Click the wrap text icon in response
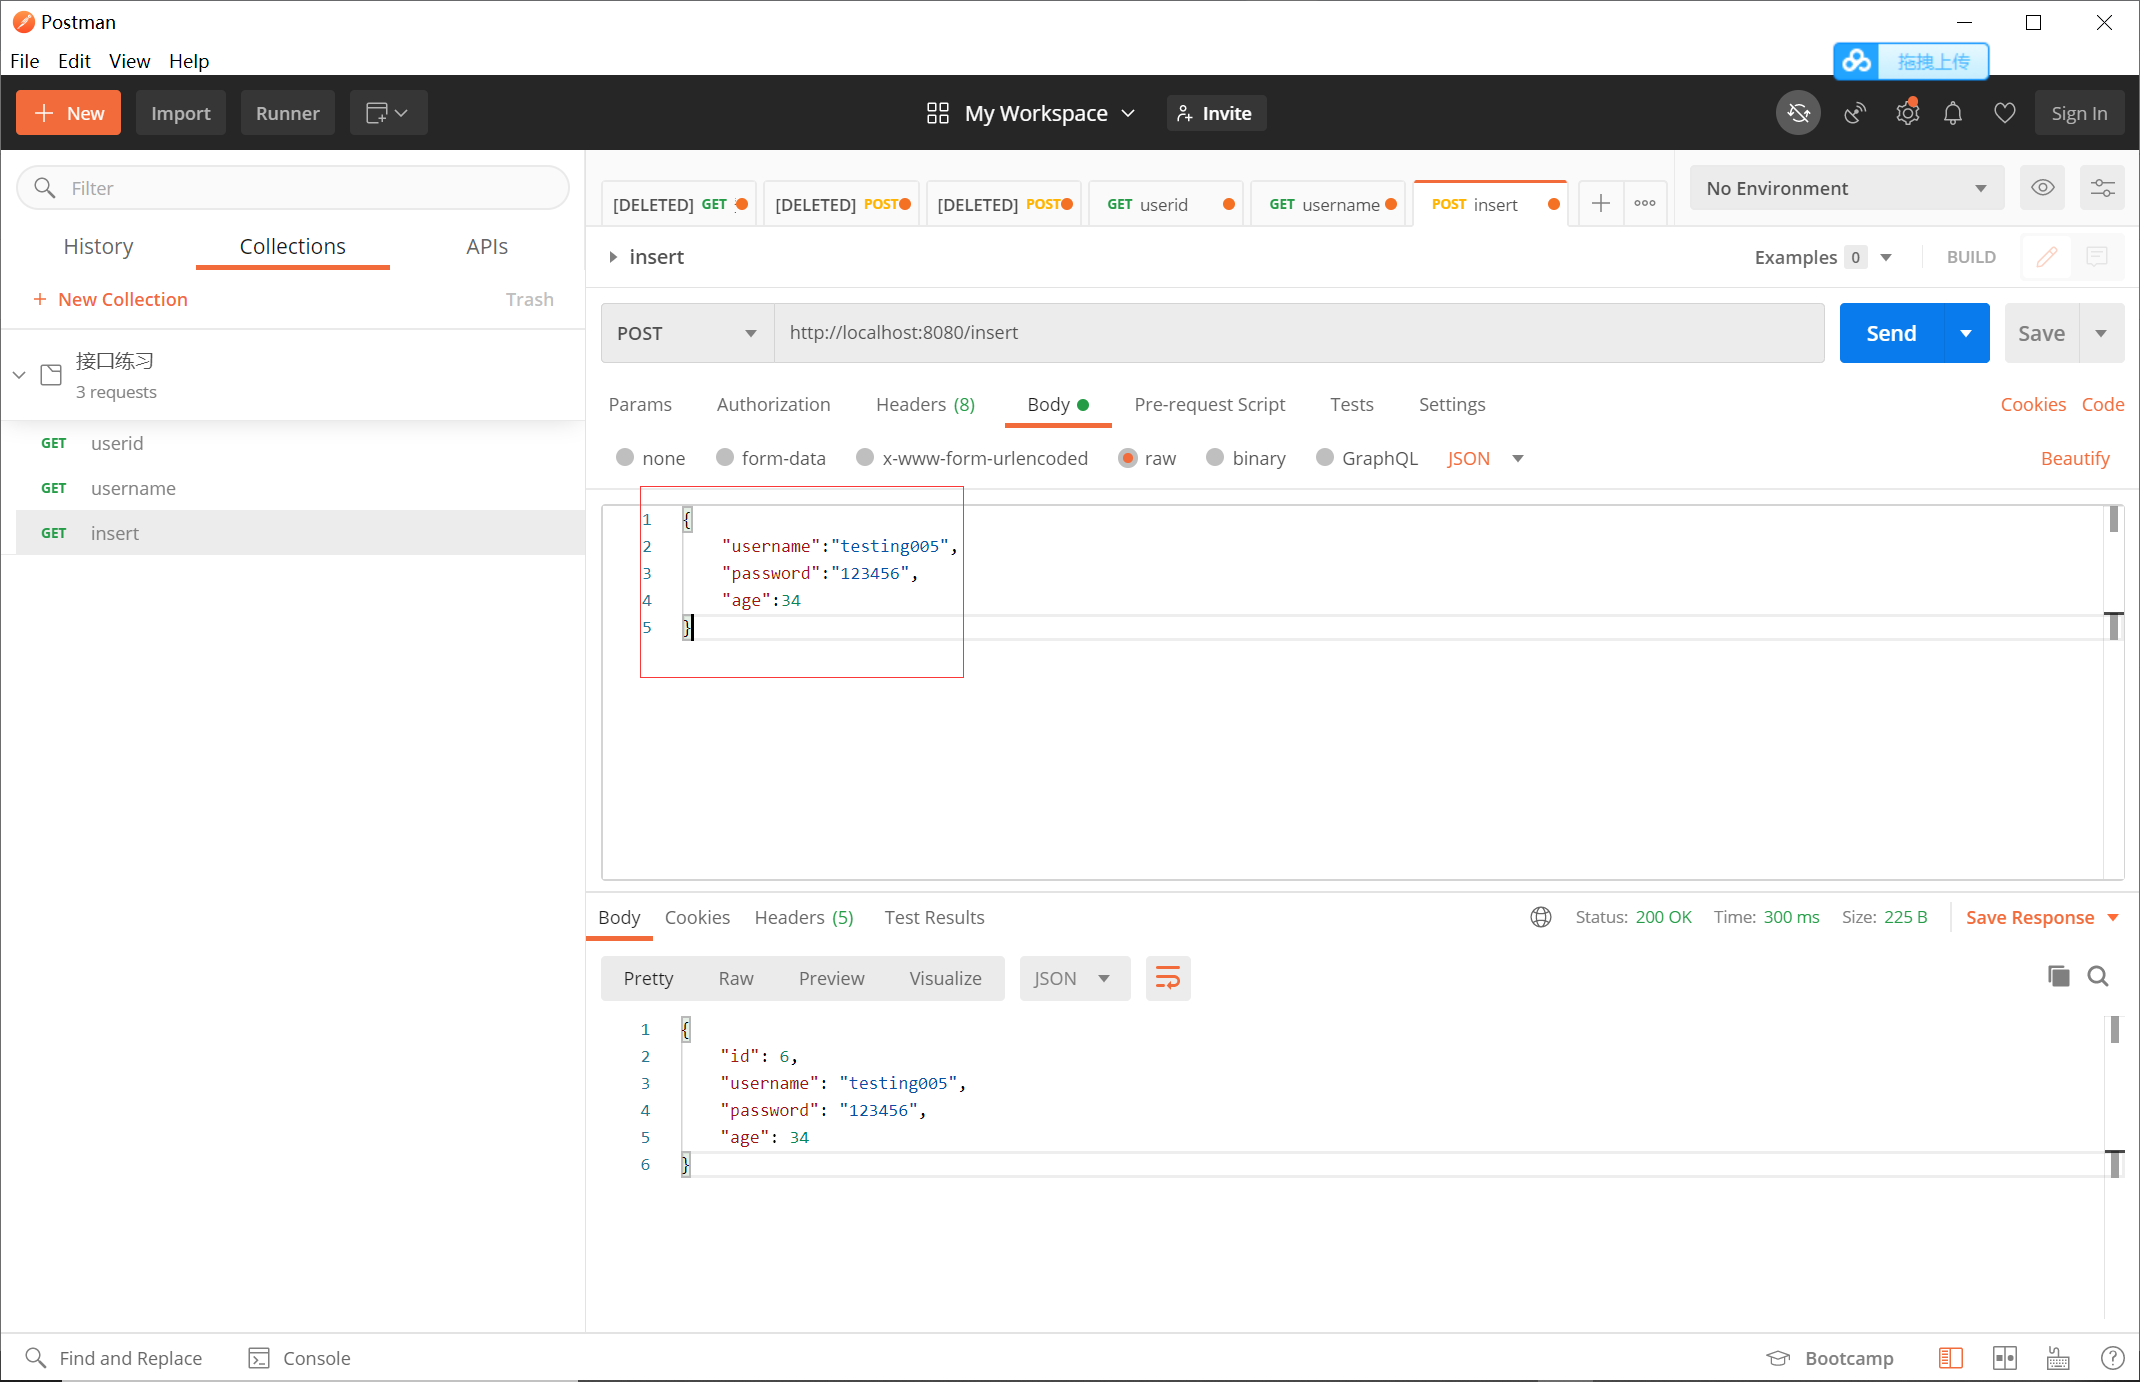The image size is (2140, 1382). click(x=1168, y=978)
